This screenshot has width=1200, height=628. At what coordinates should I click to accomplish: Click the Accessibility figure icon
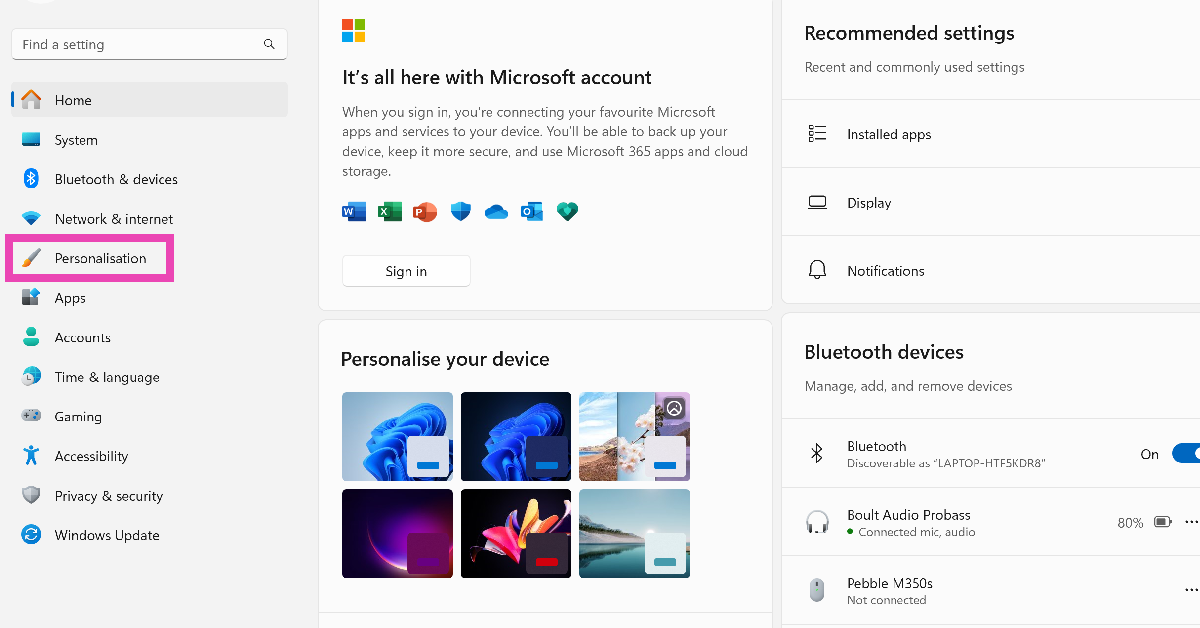(31, 456)
